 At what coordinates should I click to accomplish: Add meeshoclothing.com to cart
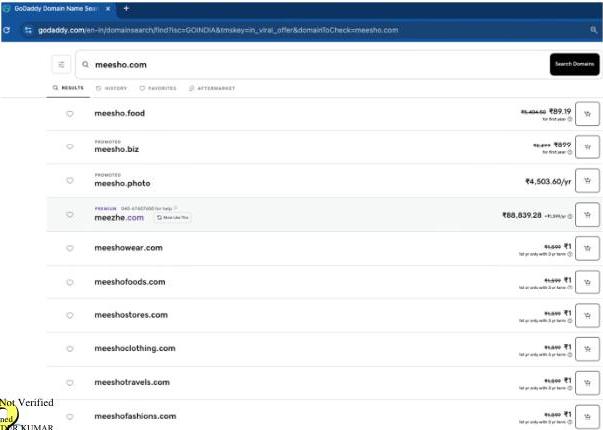tap(587, 349)
